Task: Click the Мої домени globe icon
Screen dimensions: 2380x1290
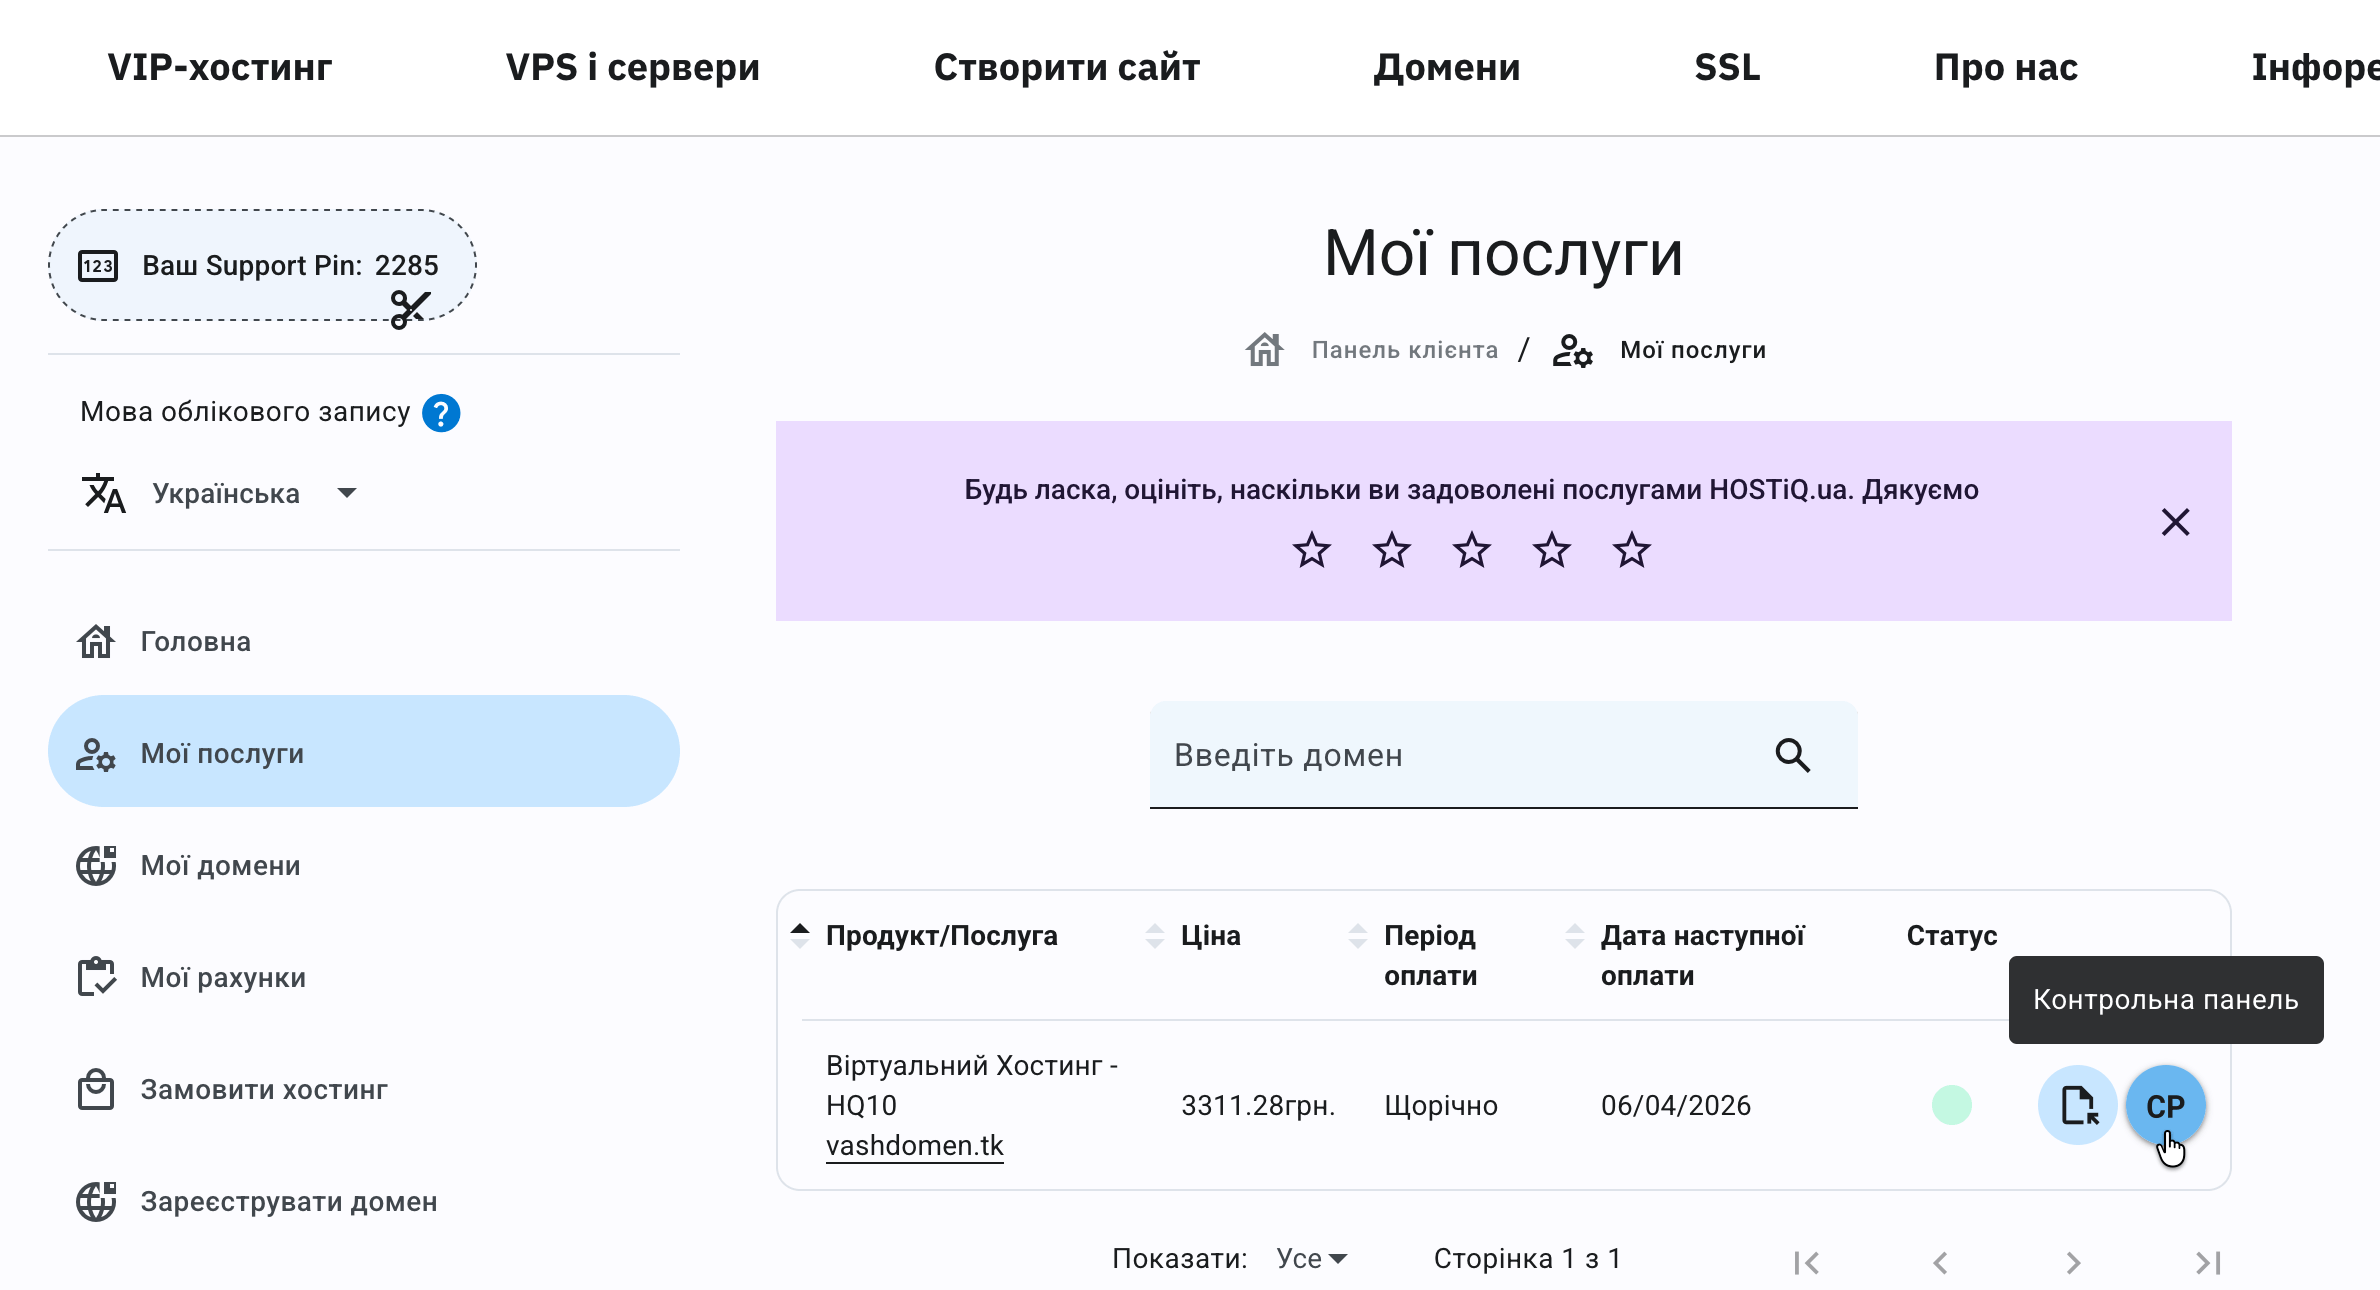Action: pos(95,865)
